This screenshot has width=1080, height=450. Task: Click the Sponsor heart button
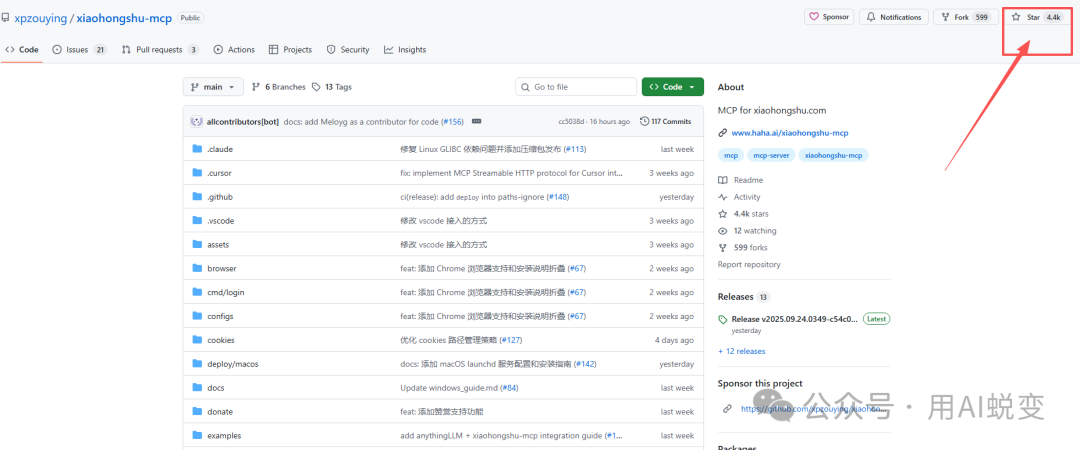click(x=814, y=17)
